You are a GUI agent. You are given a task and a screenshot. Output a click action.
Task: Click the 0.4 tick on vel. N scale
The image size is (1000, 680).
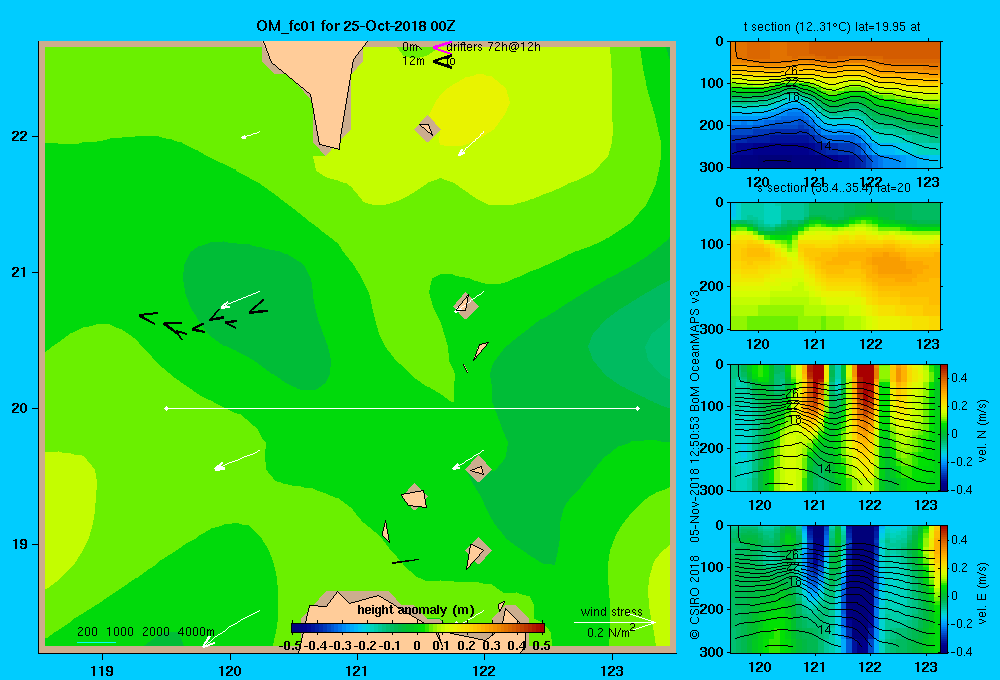click(959, 378)
